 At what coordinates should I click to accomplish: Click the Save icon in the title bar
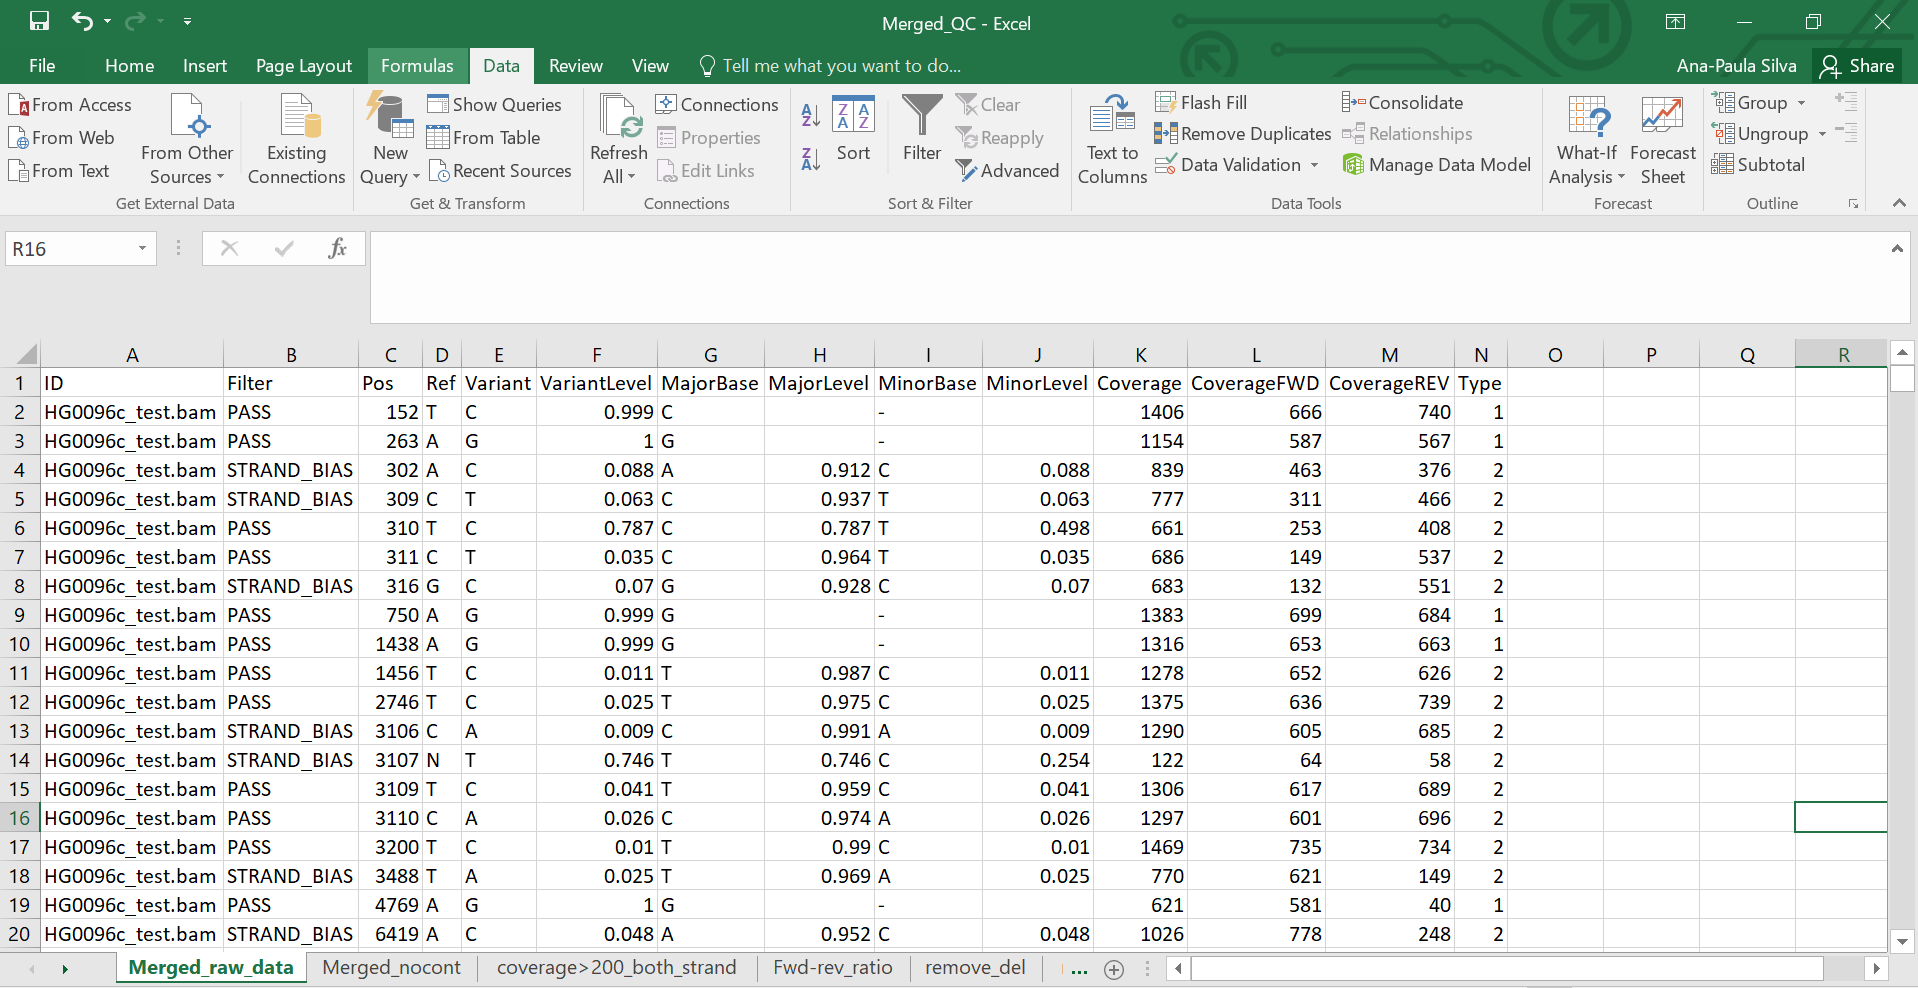39,21
